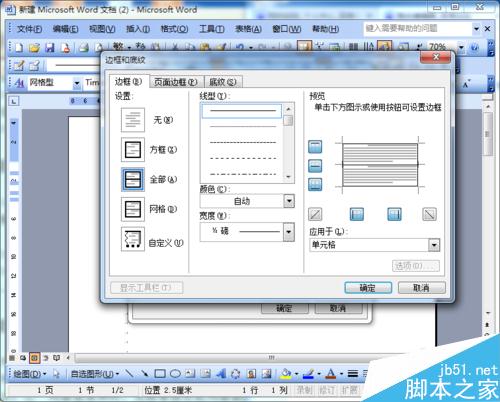Switch to the 页面边框(P) tab
The height and width of the screenshot is (402, 500).
176,82
